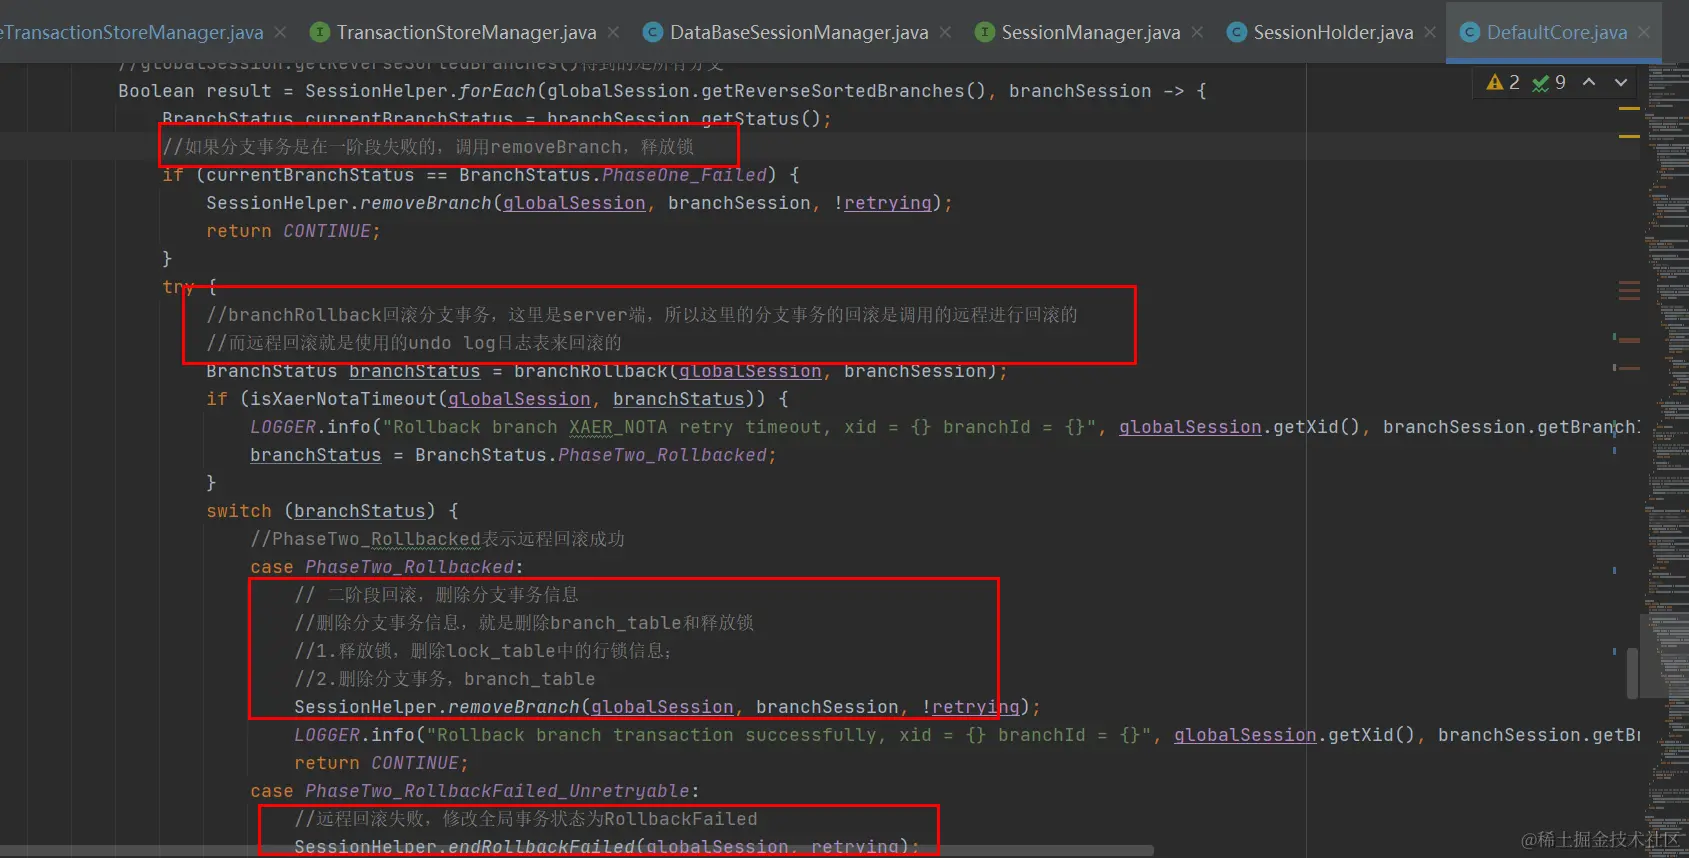Click the comment mentioning 'undo log'
The height and width of the screenshot is (858, 1689).
tap(414, 343)
